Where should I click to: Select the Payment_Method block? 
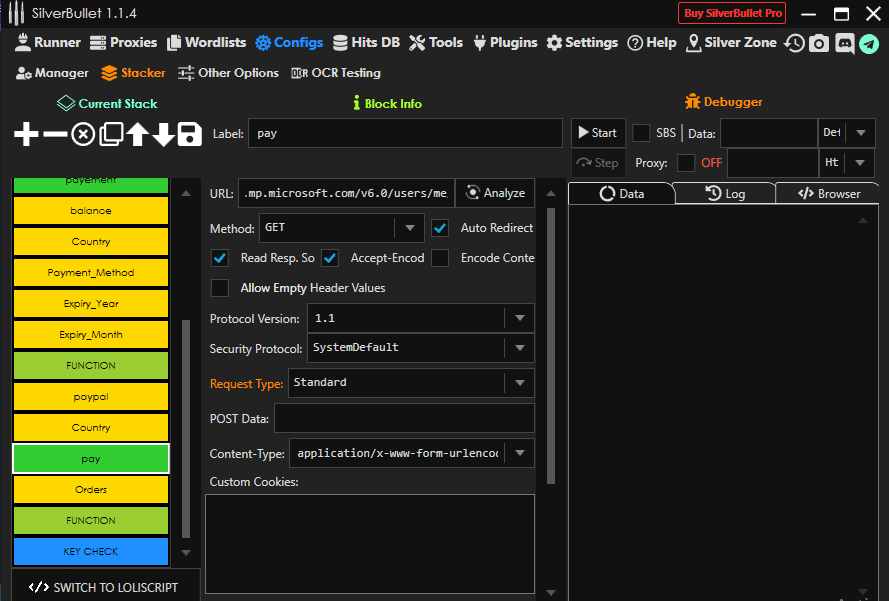[x=91, y=273]
